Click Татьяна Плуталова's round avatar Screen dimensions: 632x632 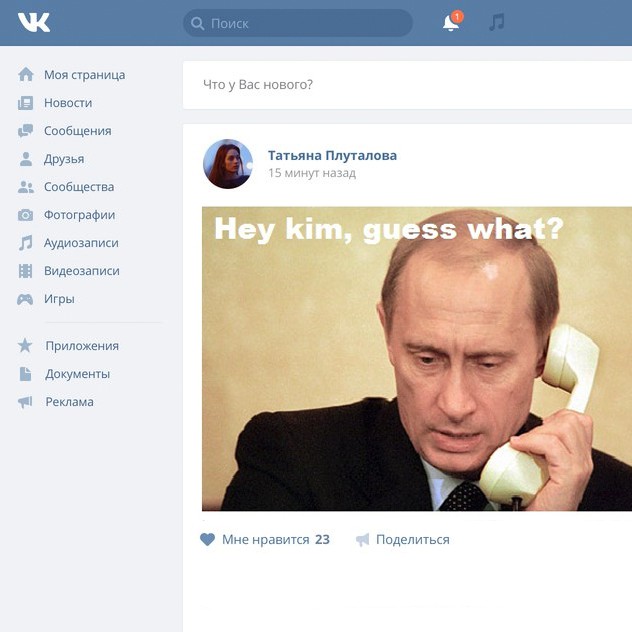pos(228,164)
